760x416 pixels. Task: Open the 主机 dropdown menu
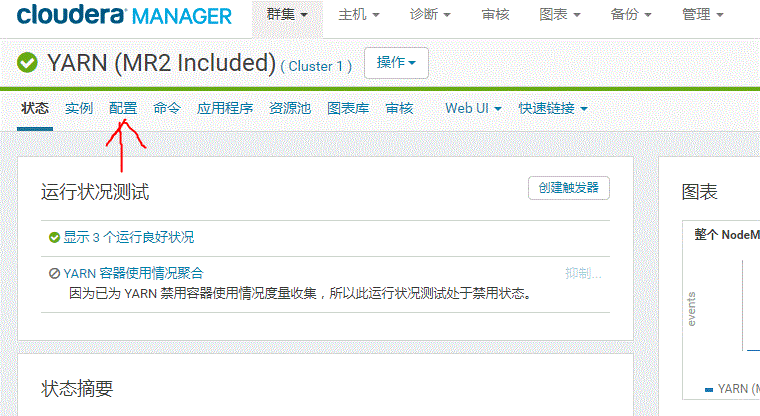(x=359, y=15)
